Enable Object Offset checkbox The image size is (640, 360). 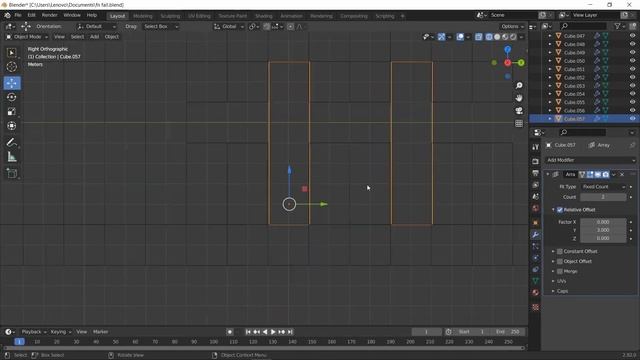(x=560, y=261)
